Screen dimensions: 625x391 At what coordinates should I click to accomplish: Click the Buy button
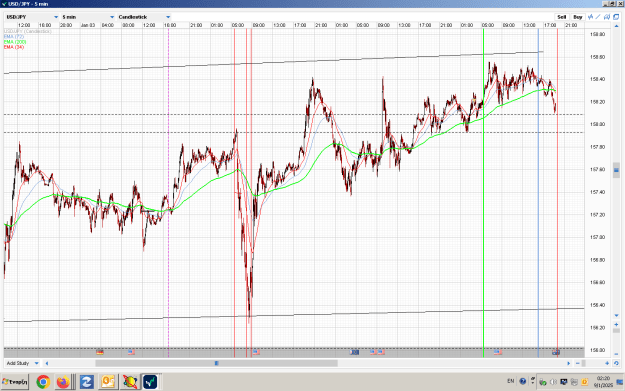[578, 17]
